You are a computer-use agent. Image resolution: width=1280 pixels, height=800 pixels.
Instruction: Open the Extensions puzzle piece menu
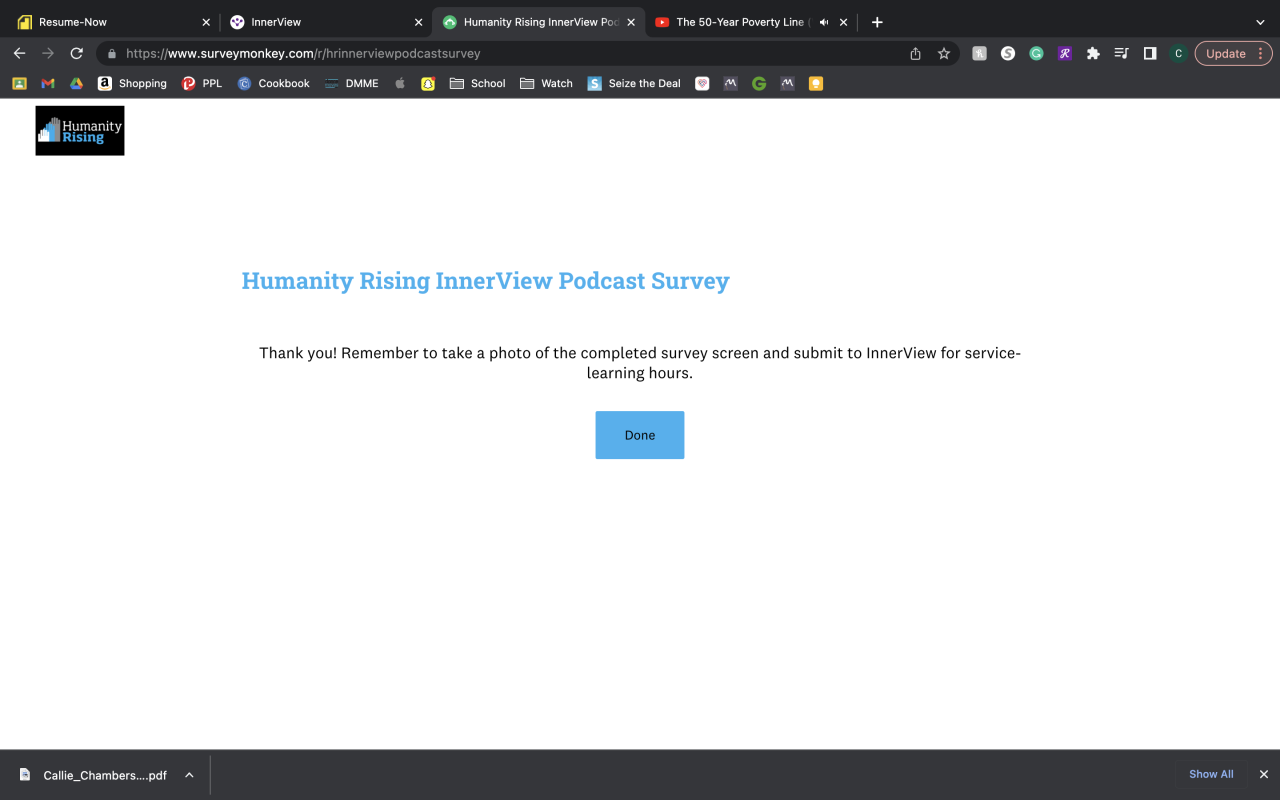point(1093,54)
